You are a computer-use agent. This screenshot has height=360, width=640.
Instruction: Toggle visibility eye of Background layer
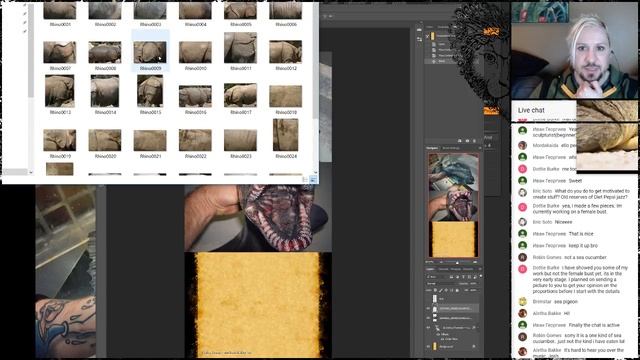tap(428, 347)
